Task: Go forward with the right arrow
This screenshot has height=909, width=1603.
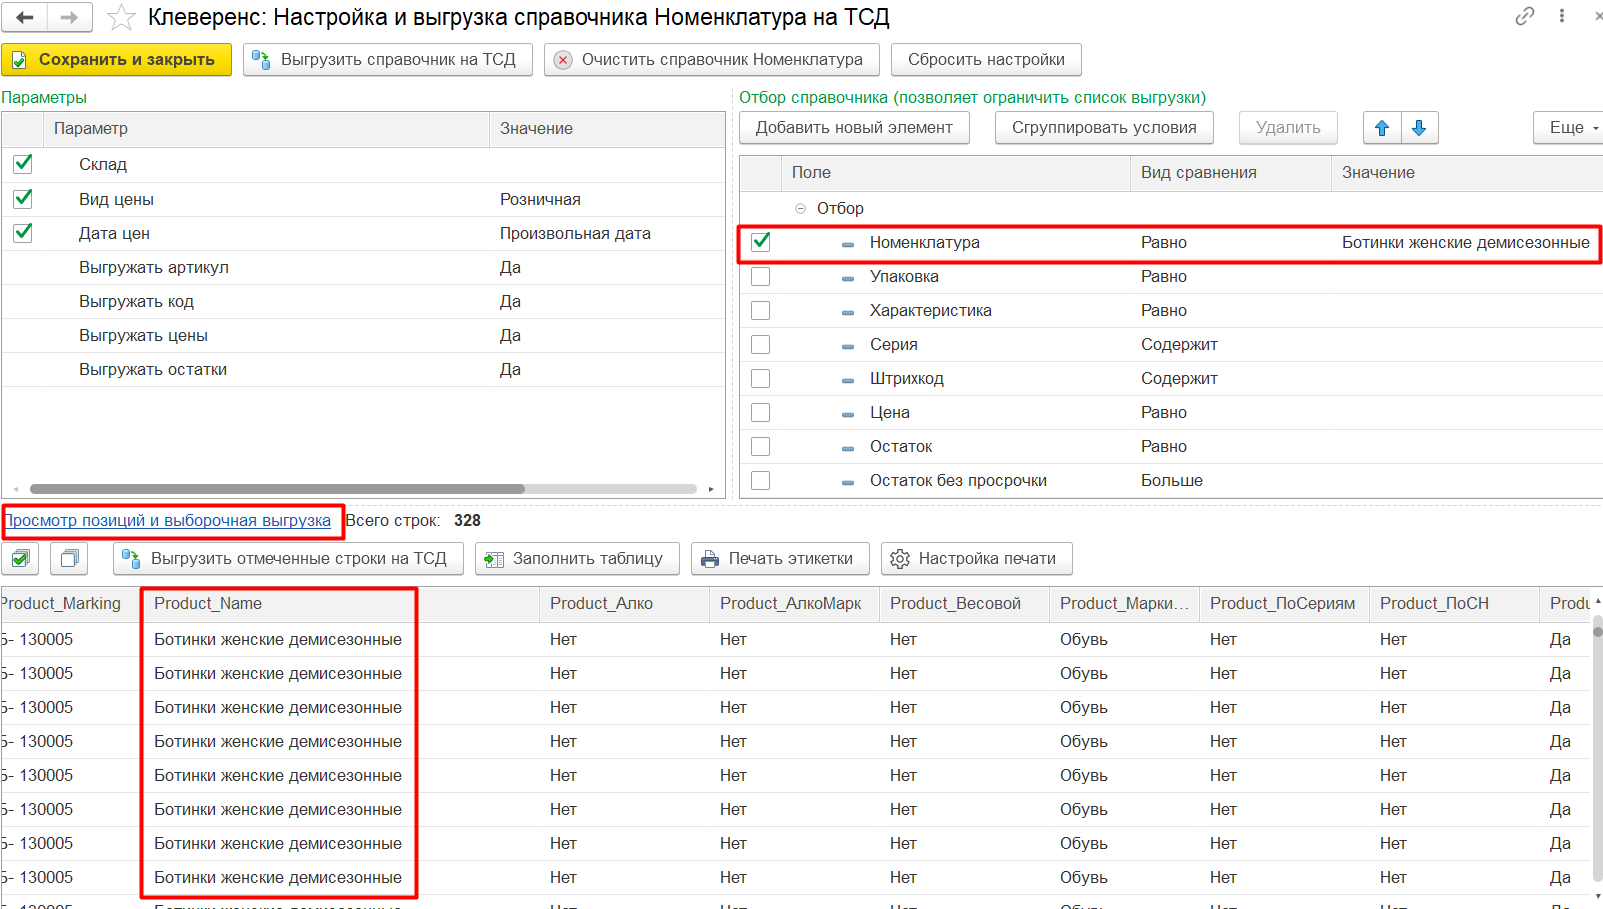Action: point(69,17)
